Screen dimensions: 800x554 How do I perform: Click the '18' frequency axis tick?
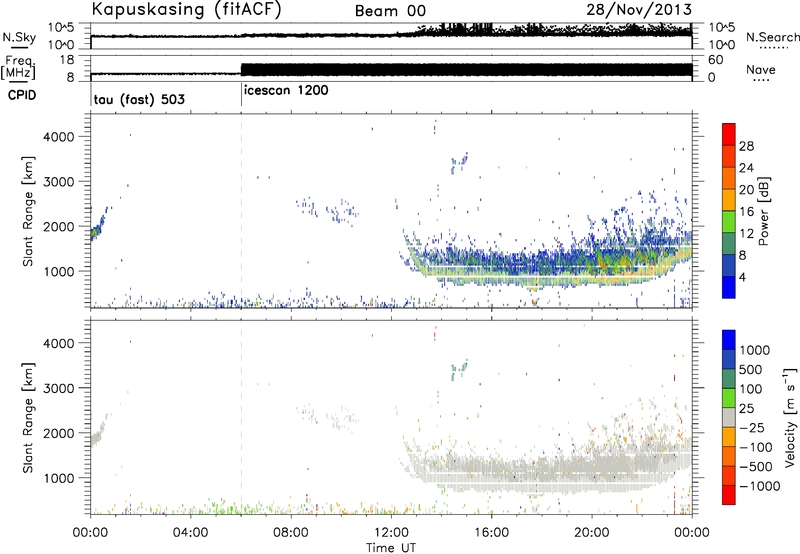coord(68,60)
